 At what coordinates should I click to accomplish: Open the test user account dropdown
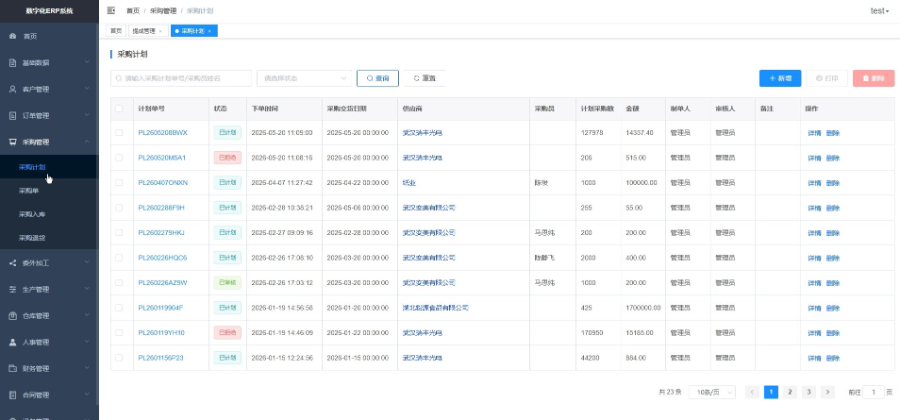click(879, 10)
